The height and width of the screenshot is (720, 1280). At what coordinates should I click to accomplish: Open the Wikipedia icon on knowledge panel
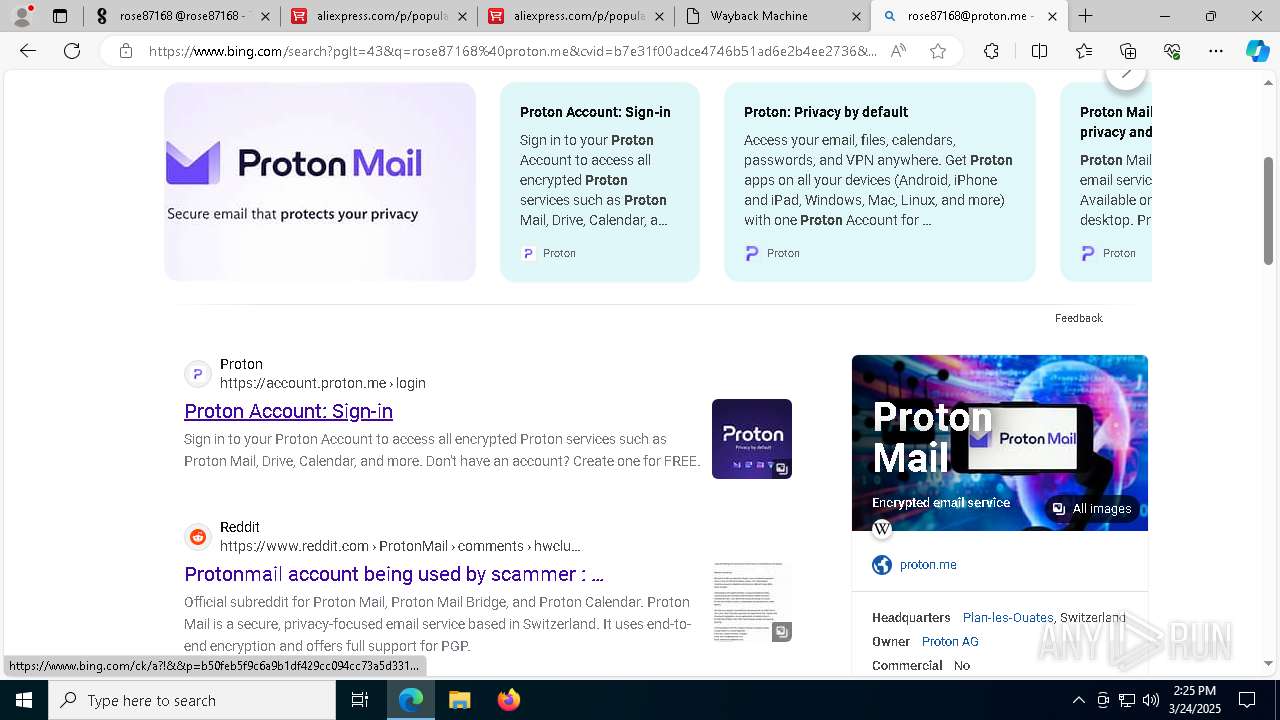click(x=882, y=529)
